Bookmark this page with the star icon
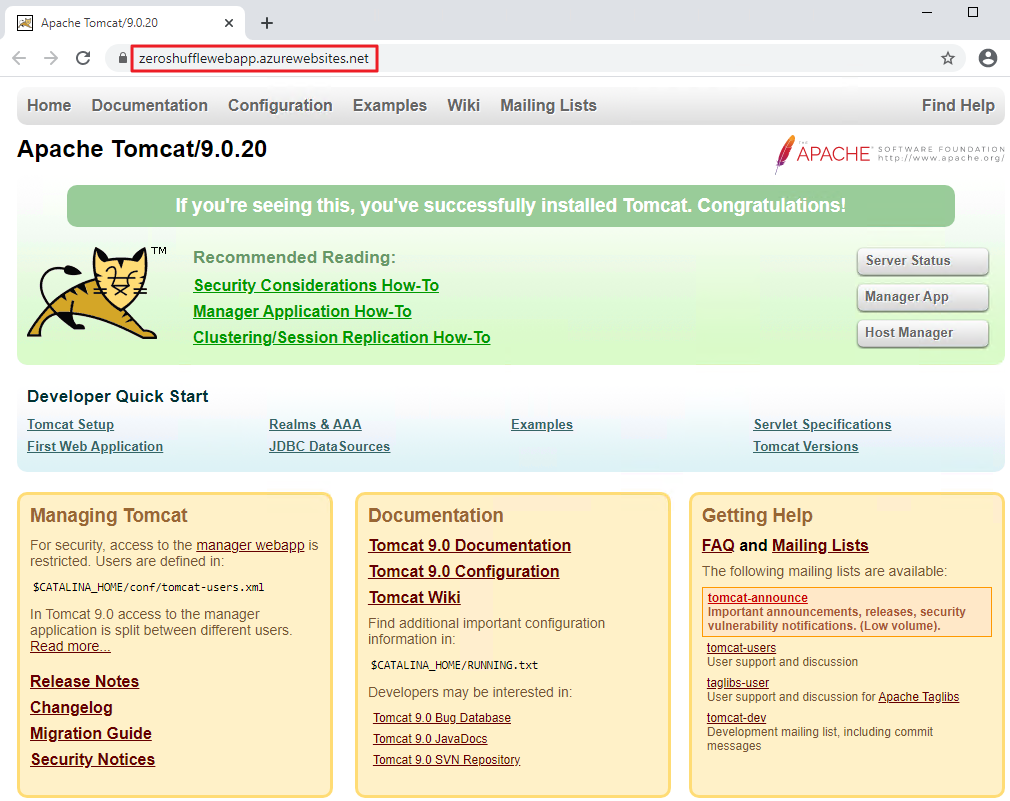 pos(948,59)
